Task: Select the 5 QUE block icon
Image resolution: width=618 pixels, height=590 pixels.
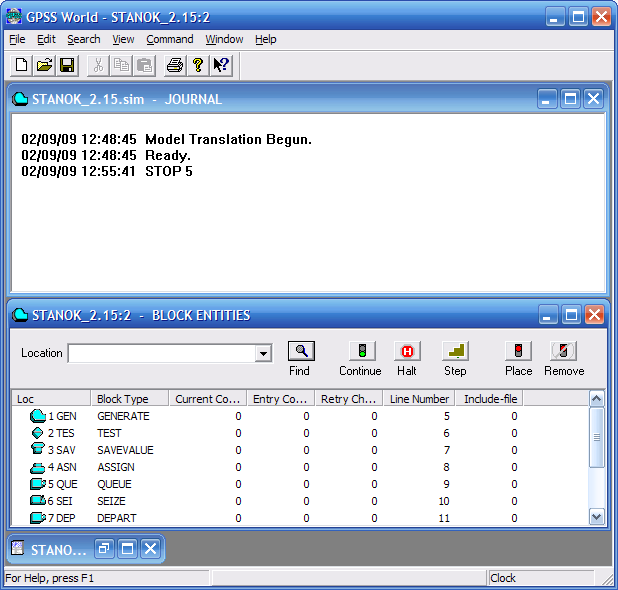Action: (x=38, y=484)
